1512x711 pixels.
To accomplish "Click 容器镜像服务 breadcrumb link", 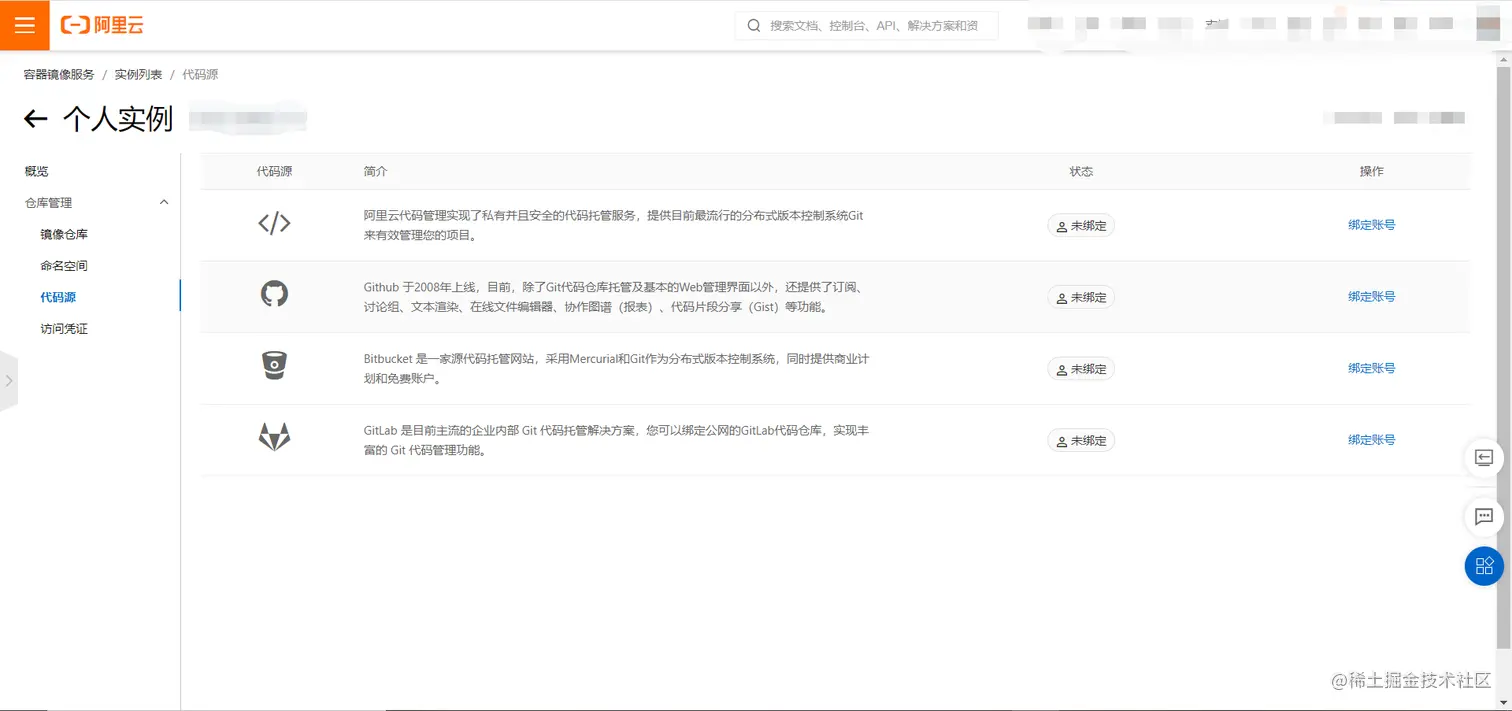I will (x=59, y=75).
